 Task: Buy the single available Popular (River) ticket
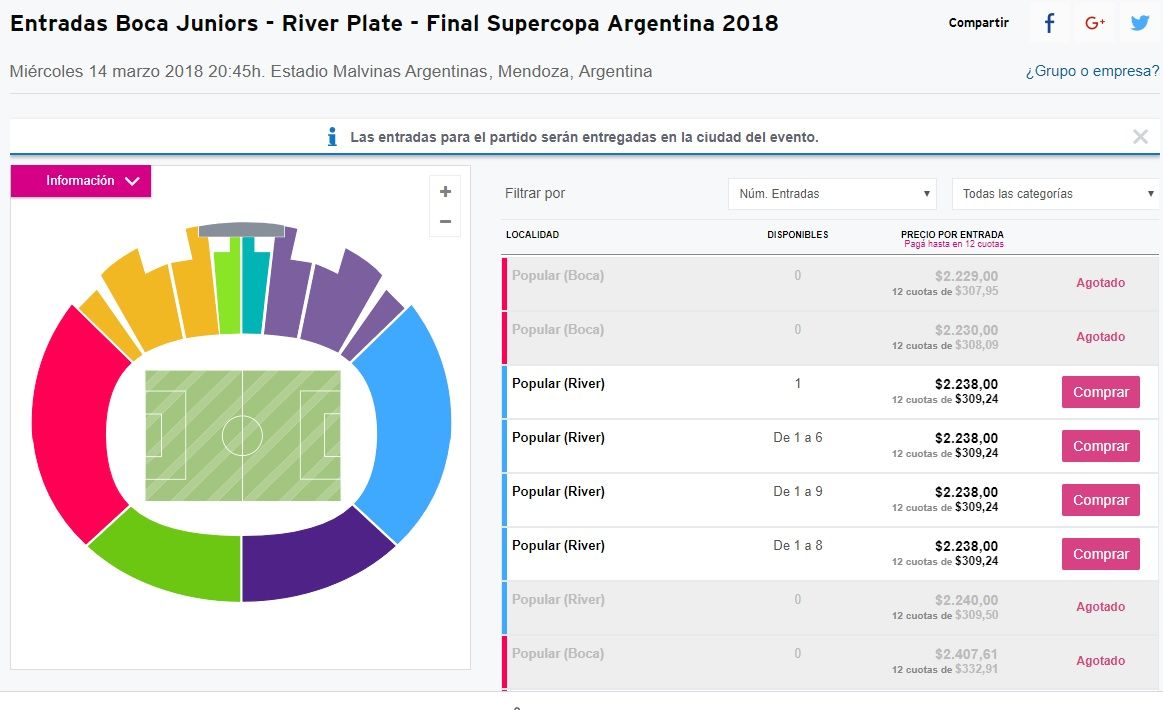pos(1100,392)
